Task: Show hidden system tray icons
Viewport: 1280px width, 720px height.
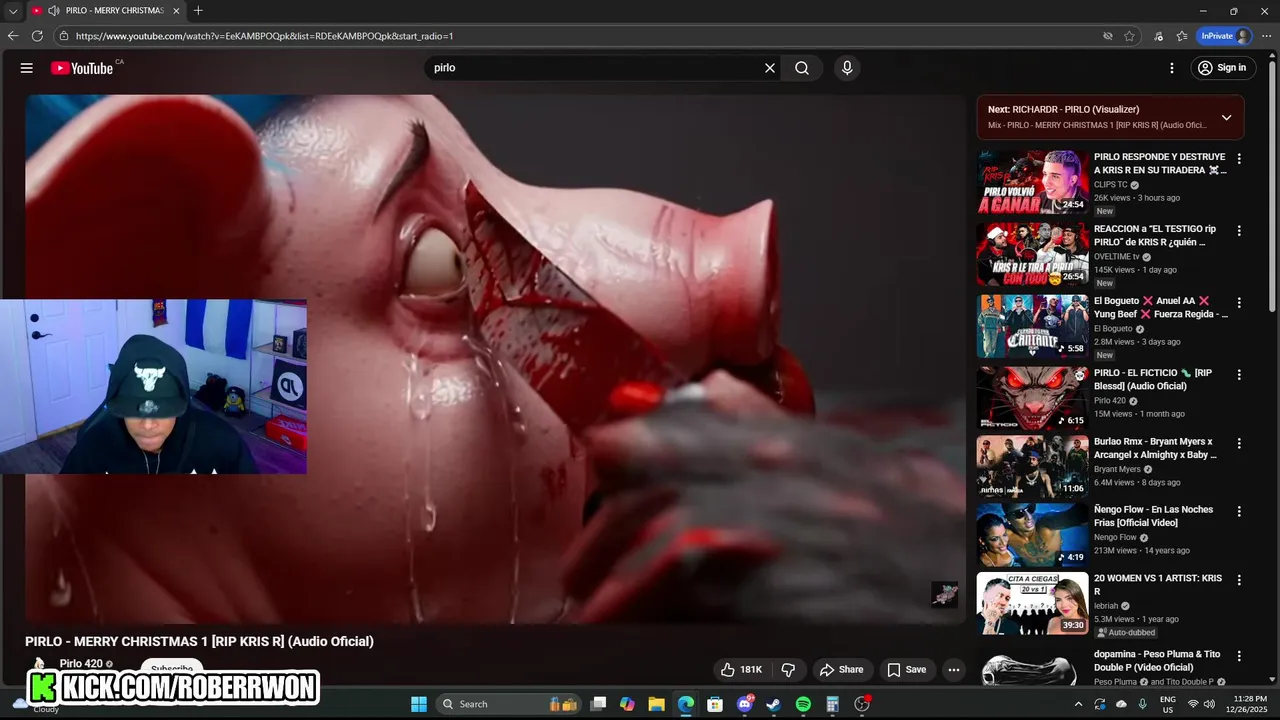Action: tap(1078, 704)
